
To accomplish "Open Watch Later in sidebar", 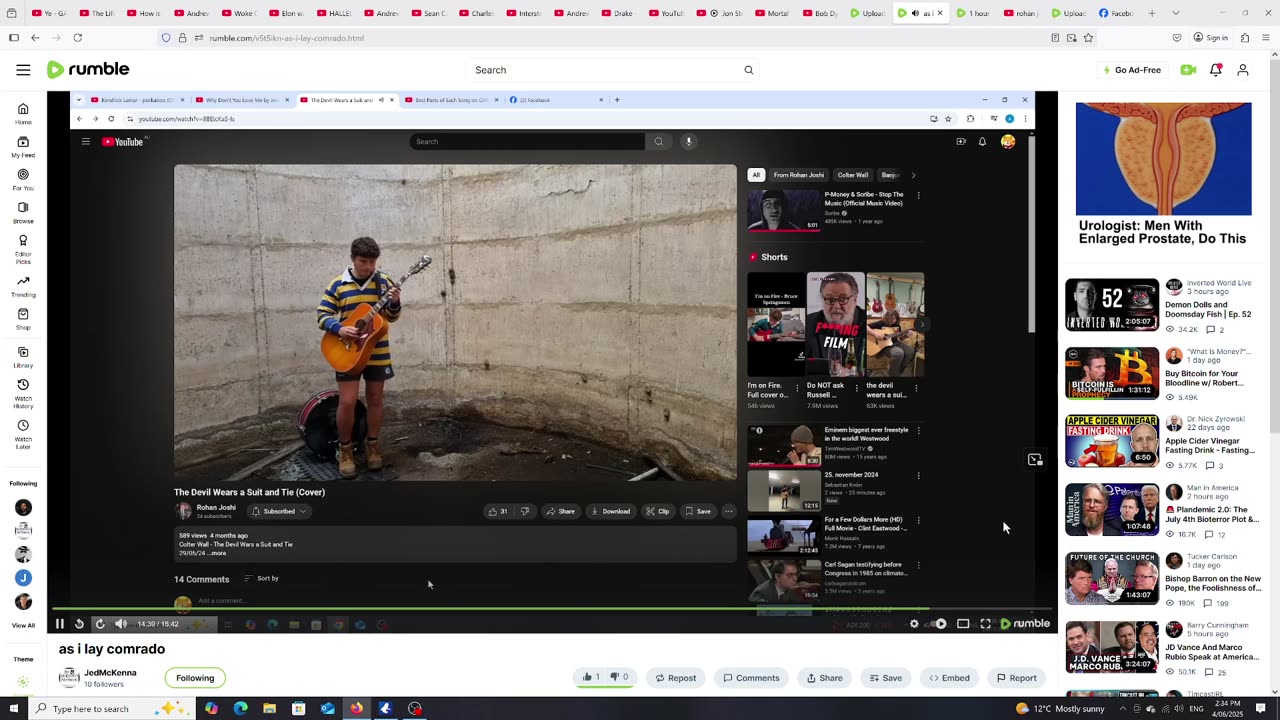I will [23, 434].
